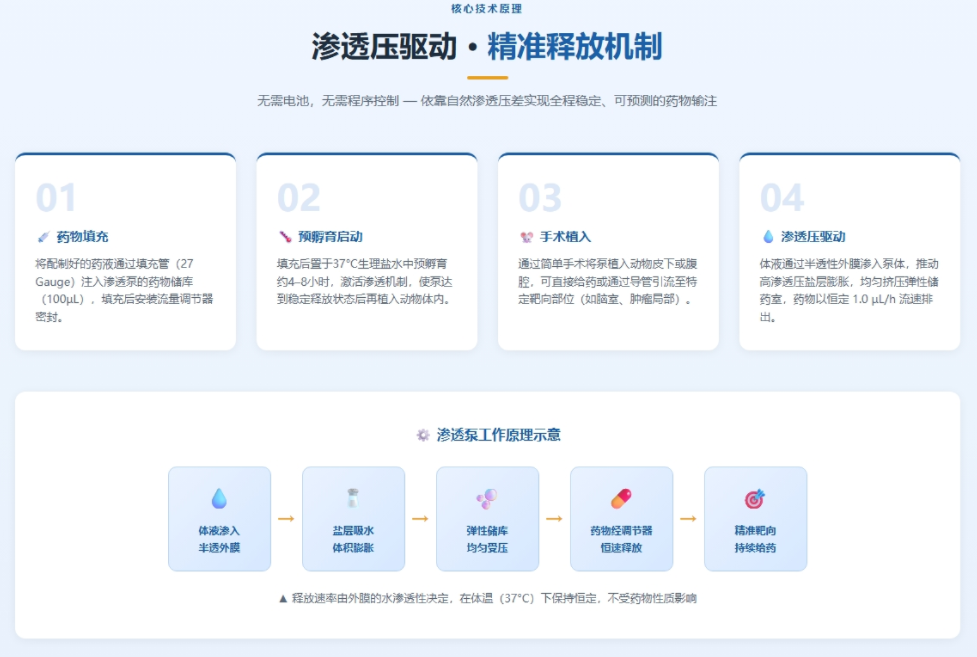Click the final arrow before 精准靶向持续给药
This screenshot has height=657, width=977.
689,518
